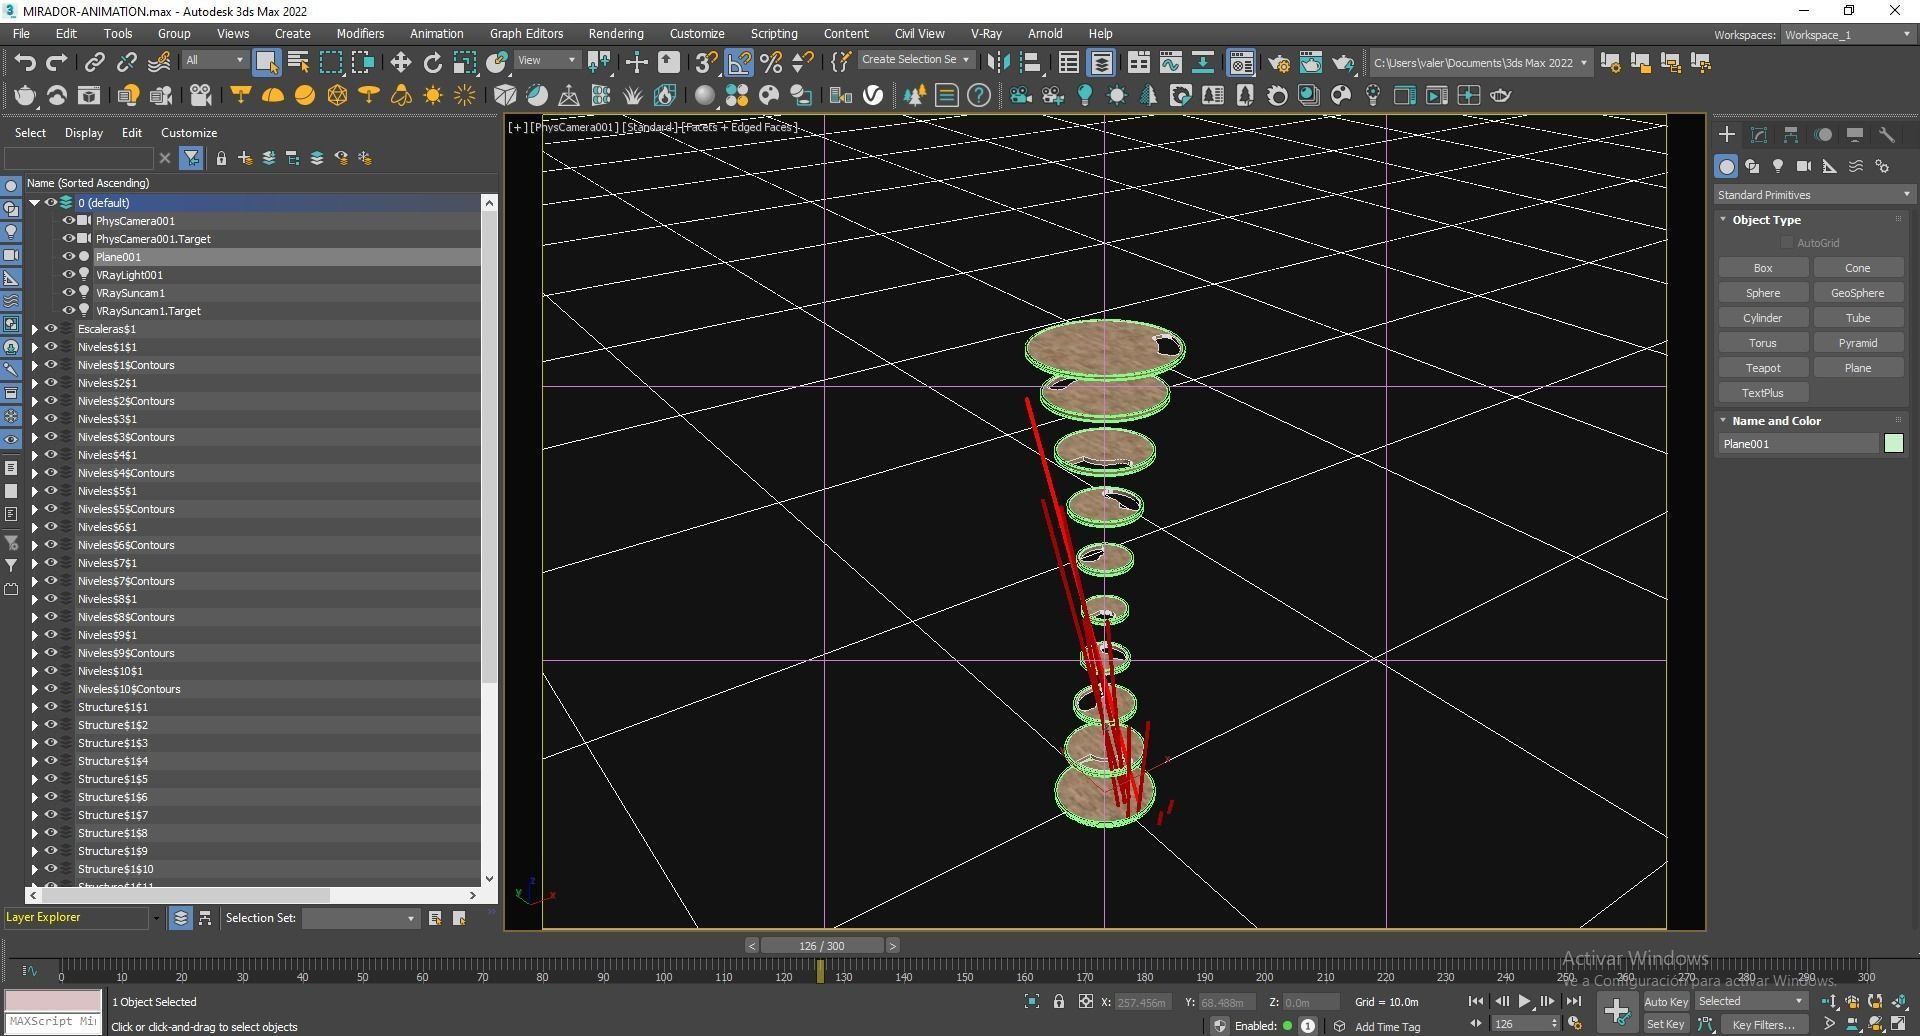1920x1036 pixels.
Task: Open the Hierarchy tab in command panel
Action: coord(1791,134)
